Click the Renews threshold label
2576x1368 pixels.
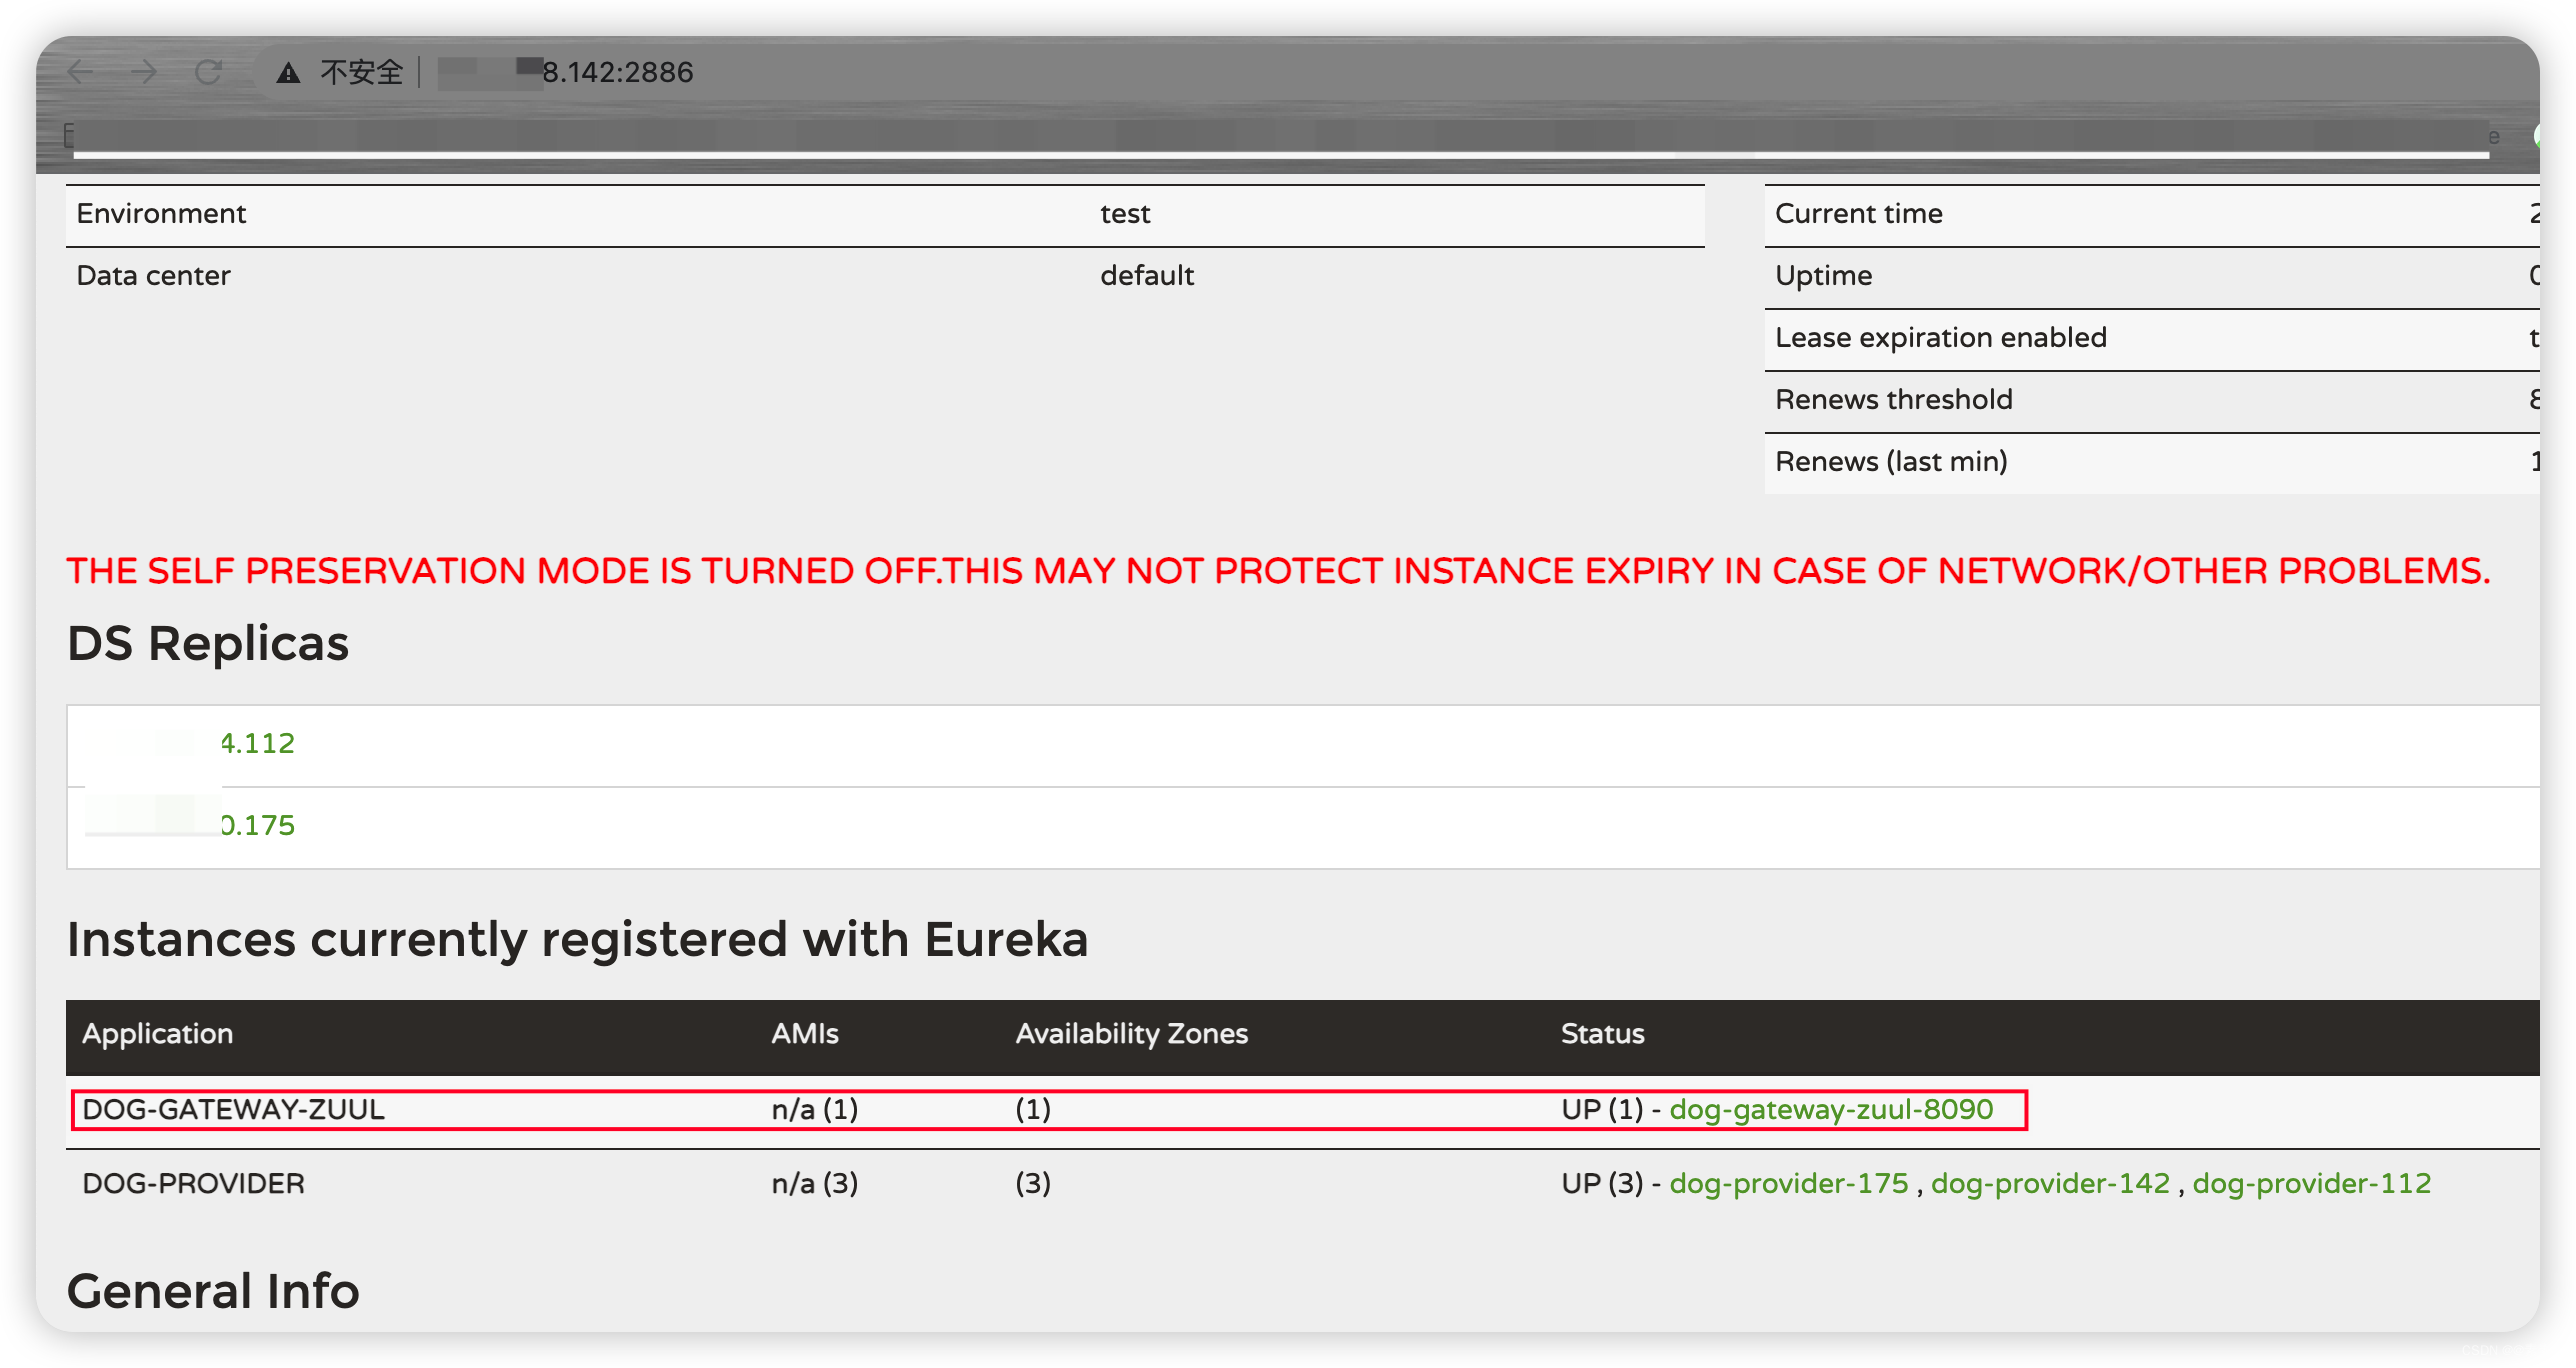(x=1893, y=400)
